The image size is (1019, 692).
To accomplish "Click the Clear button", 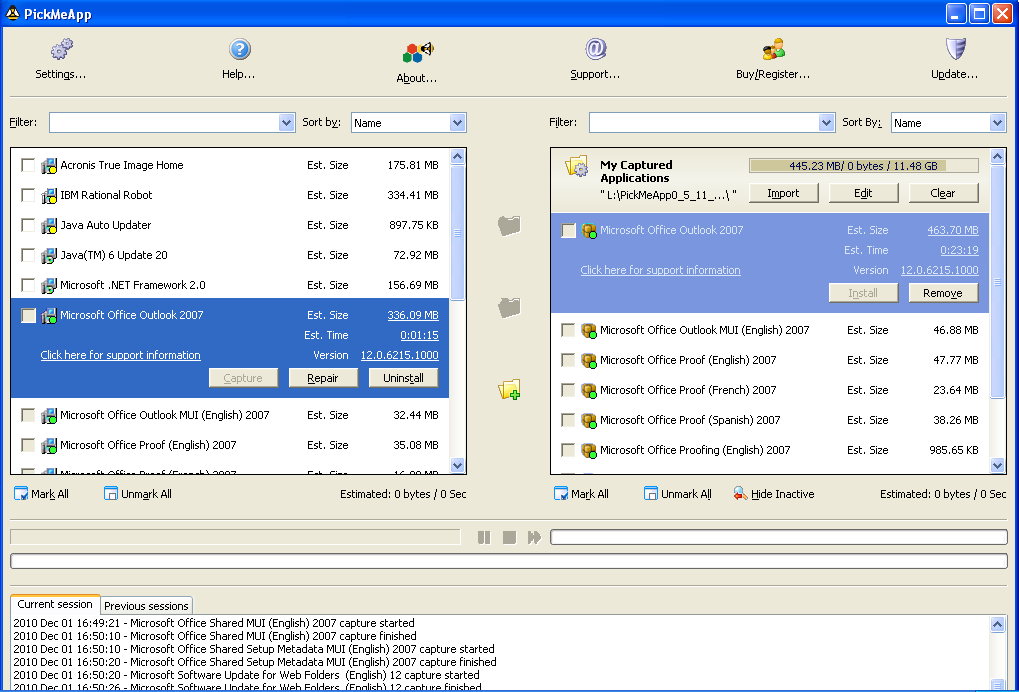I will pyautogui.click(x=944, y=193).
